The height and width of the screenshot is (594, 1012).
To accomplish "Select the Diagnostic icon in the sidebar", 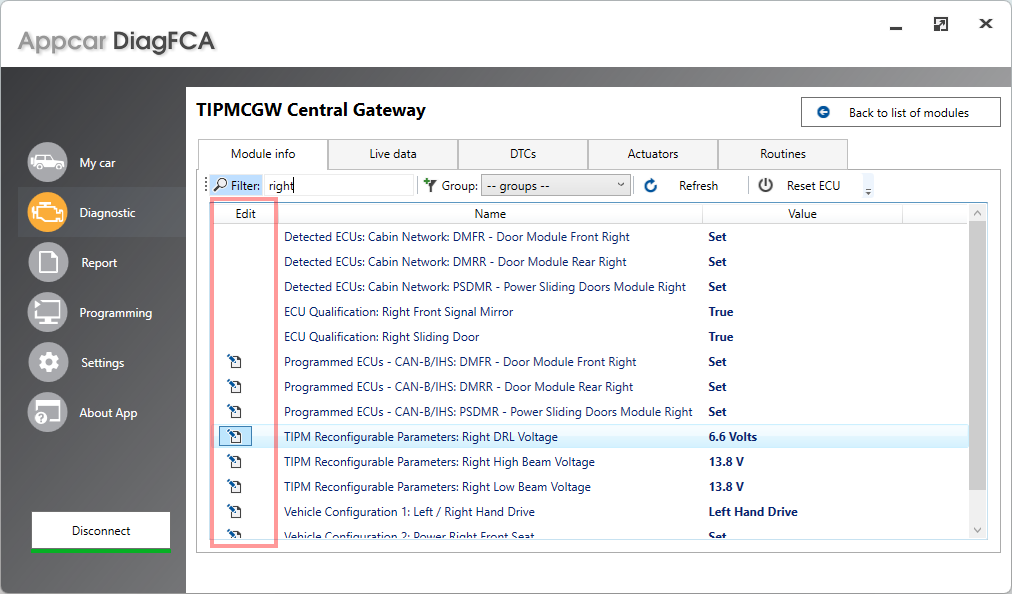I will [48, 212].
